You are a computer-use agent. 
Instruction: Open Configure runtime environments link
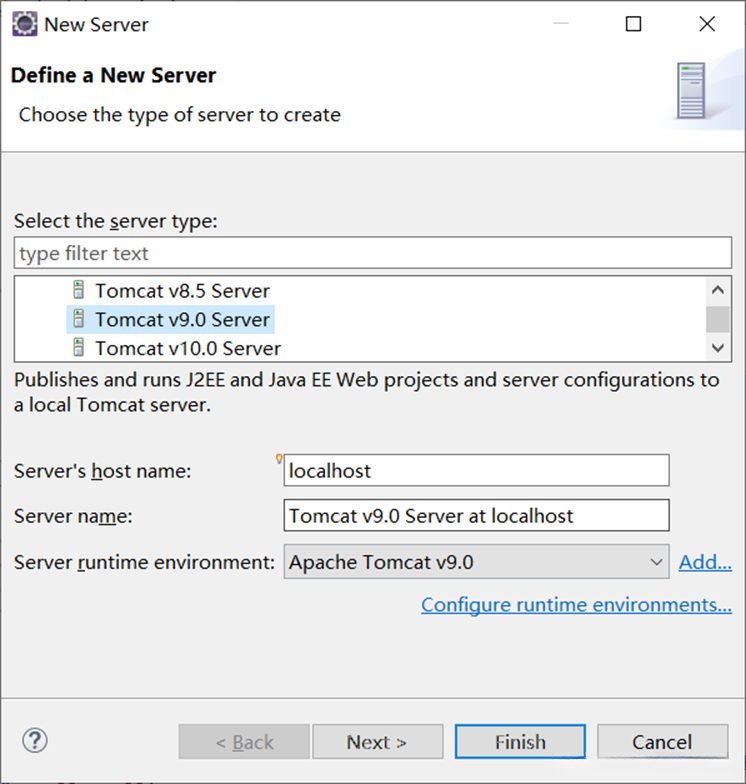point(576,605)
